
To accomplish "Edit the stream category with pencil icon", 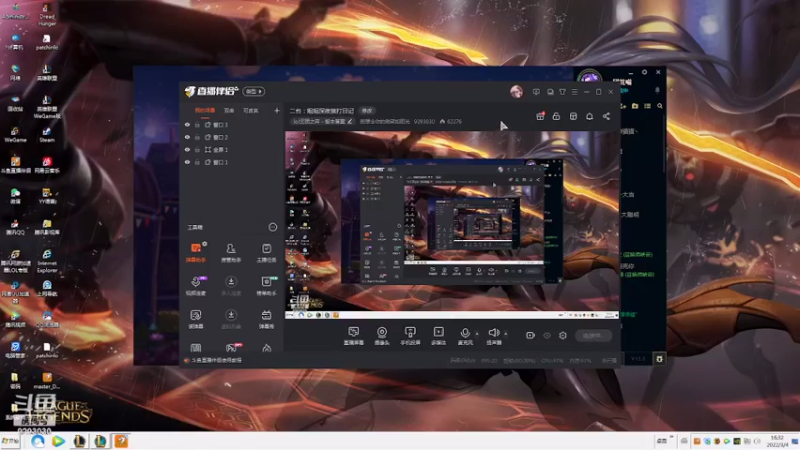I will (x=349, y=121).
